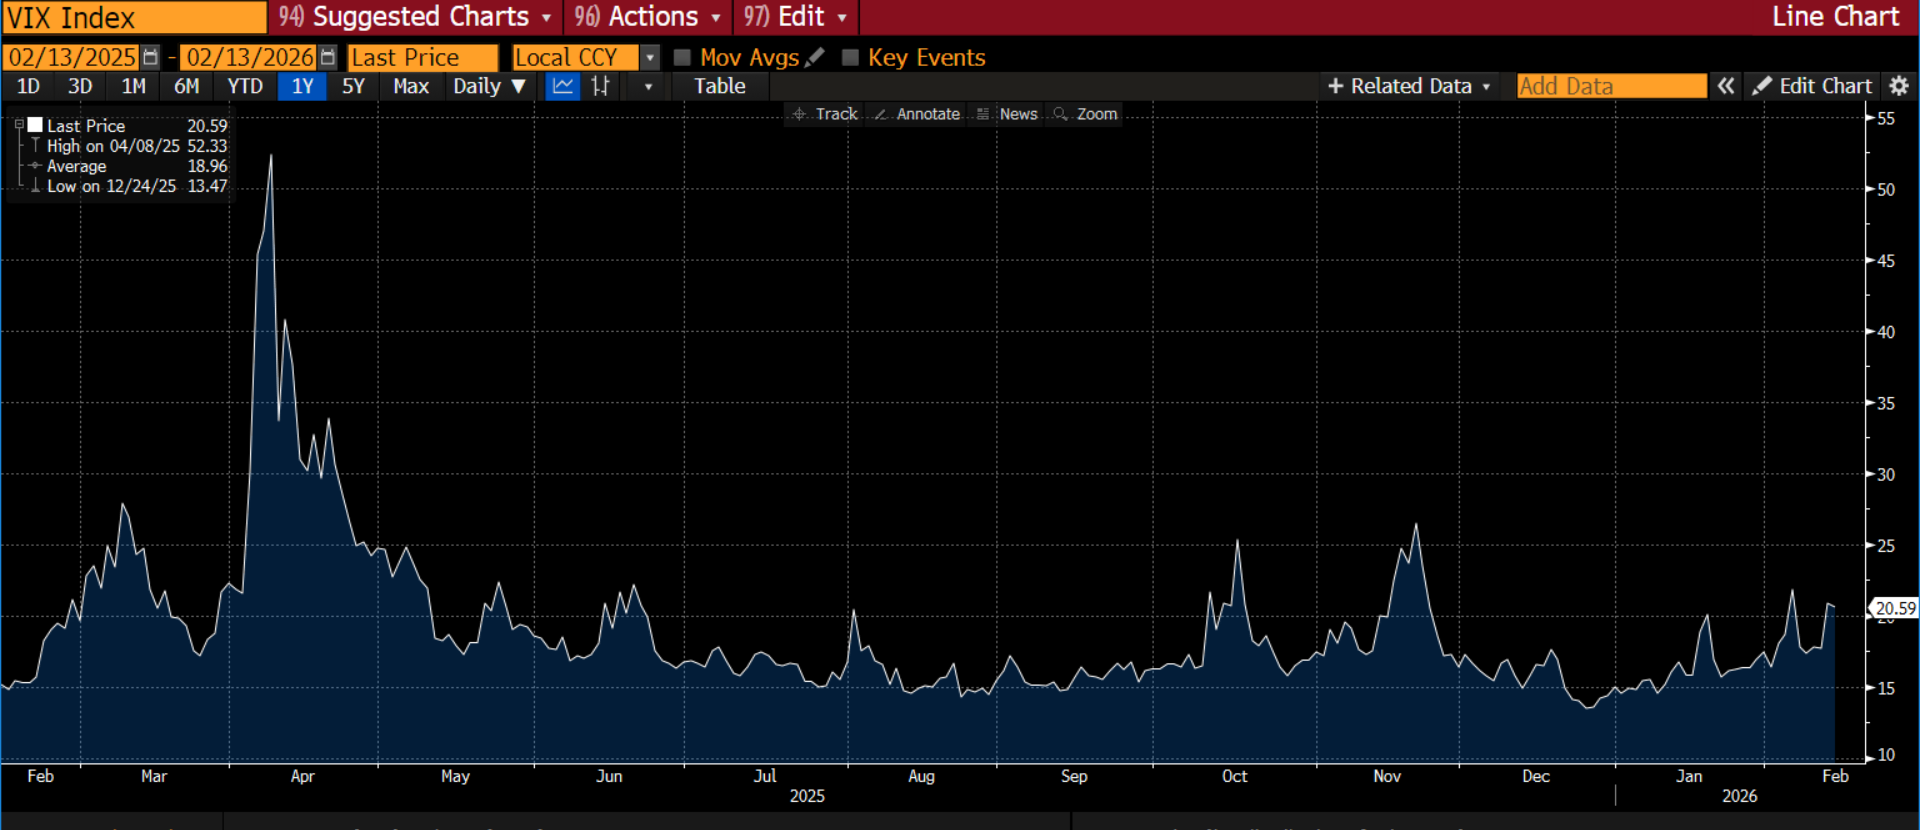Expand the Related Data dropdown
Viewport: 1920px width, 830px height.
1409,86
